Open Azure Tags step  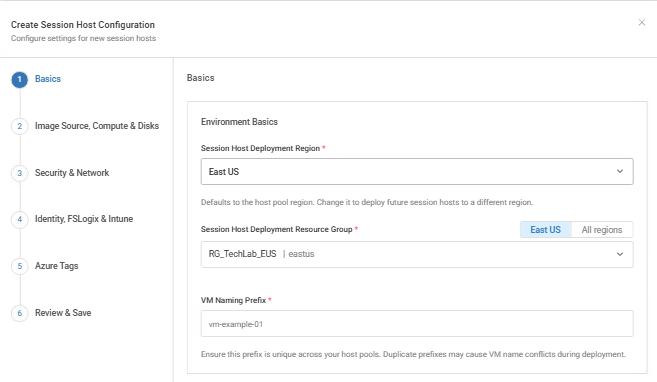coord(57,266)
